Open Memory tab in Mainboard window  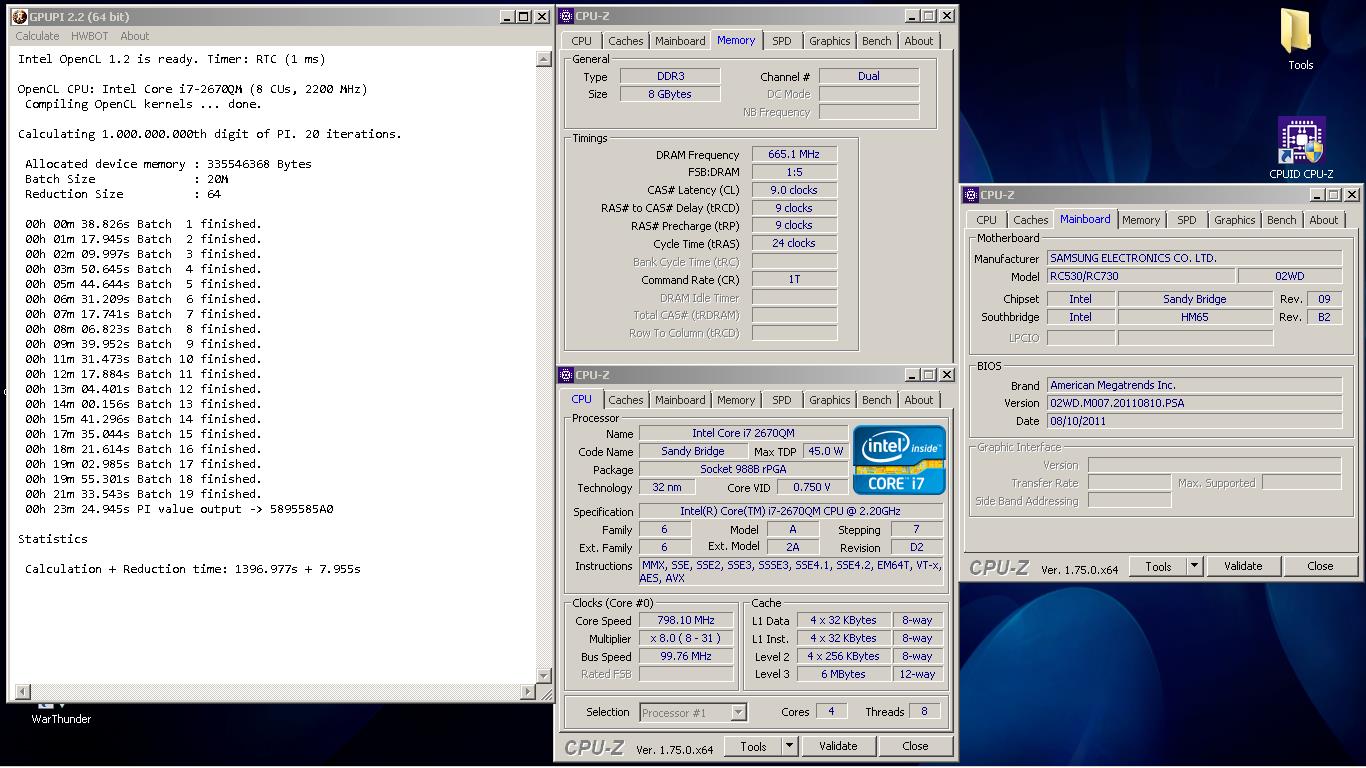pyautogui.click(x=1141, y=220)
